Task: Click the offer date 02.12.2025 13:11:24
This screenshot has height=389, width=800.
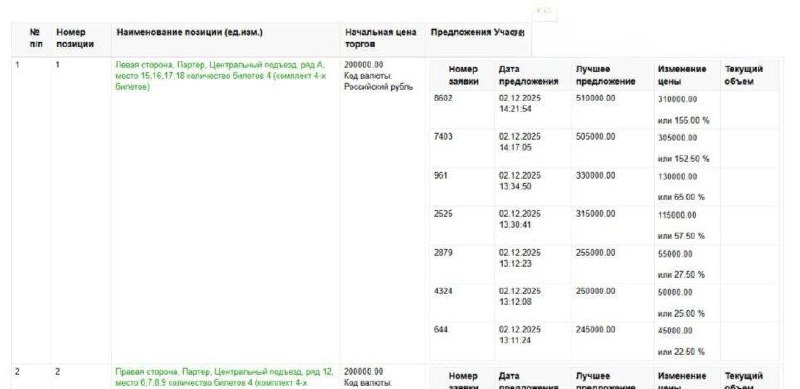Action: pyautogui.click(x=519, y=335)
